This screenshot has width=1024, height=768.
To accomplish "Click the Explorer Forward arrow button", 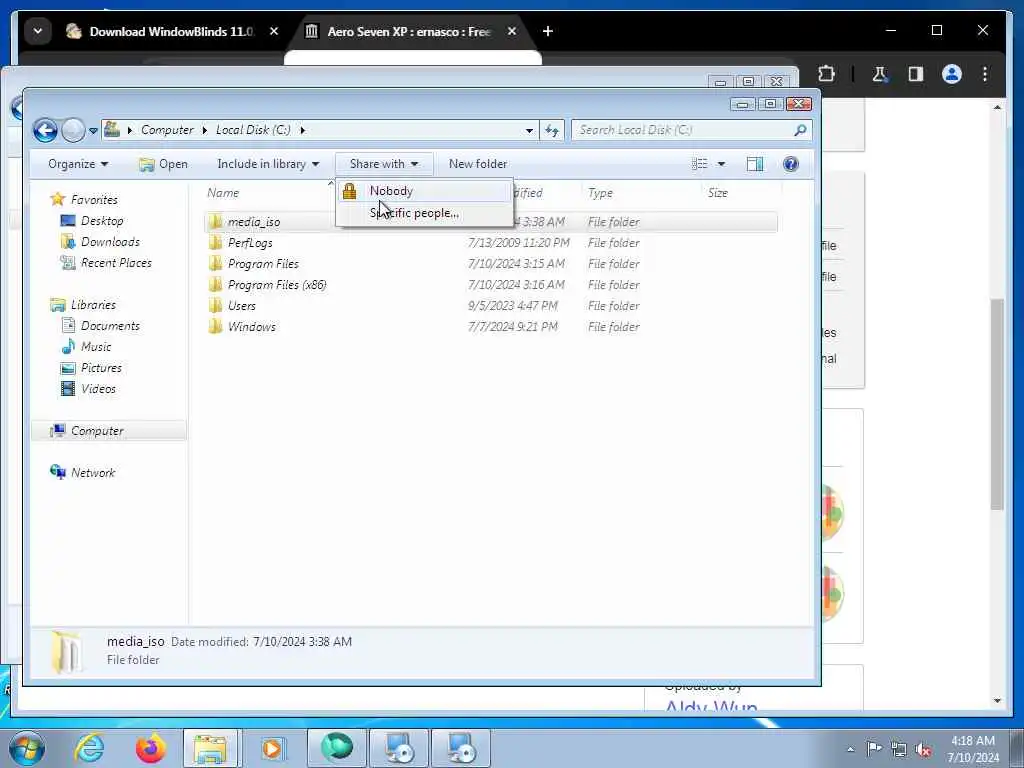I will 73,130.
